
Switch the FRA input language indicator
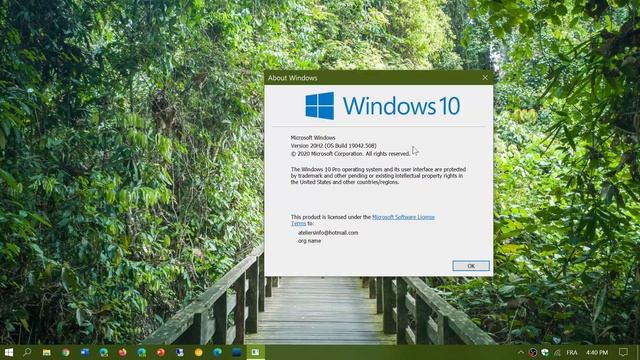pyautogui.click(x=572, y=352)
